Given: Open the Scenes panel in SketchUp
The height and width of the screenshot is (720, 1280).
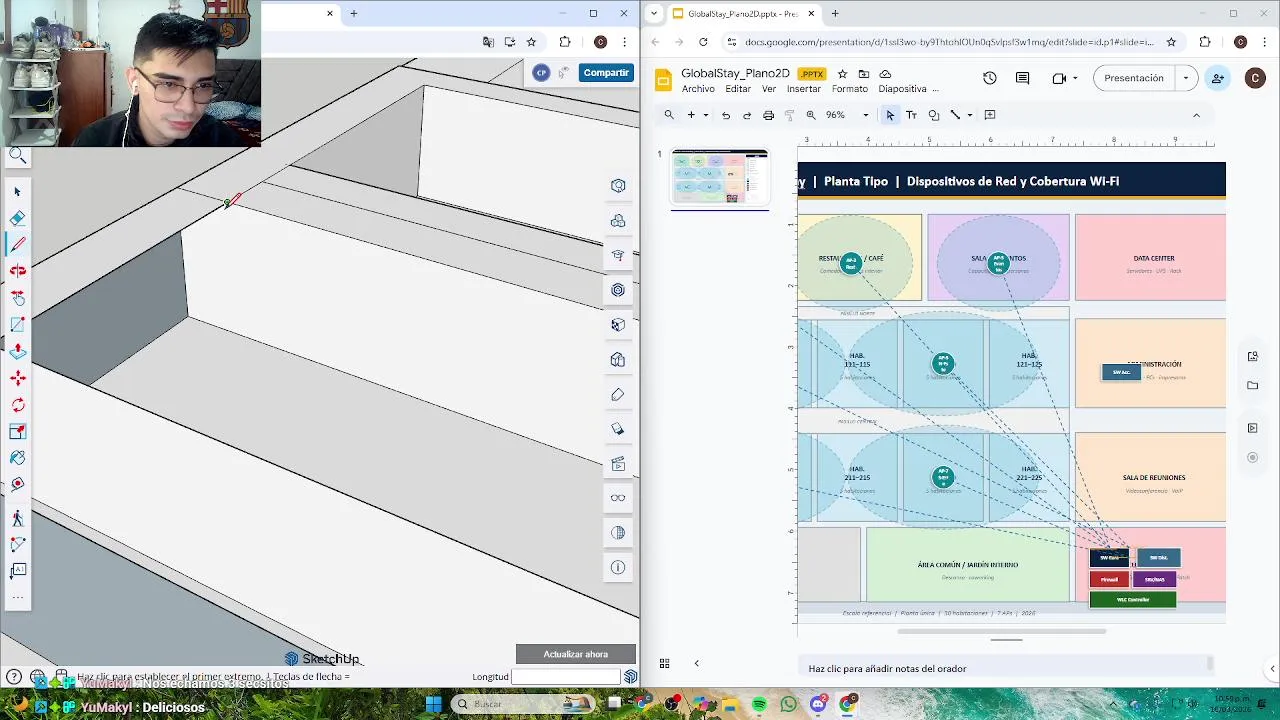Looking at the screenshot, I should click(618, 464).
